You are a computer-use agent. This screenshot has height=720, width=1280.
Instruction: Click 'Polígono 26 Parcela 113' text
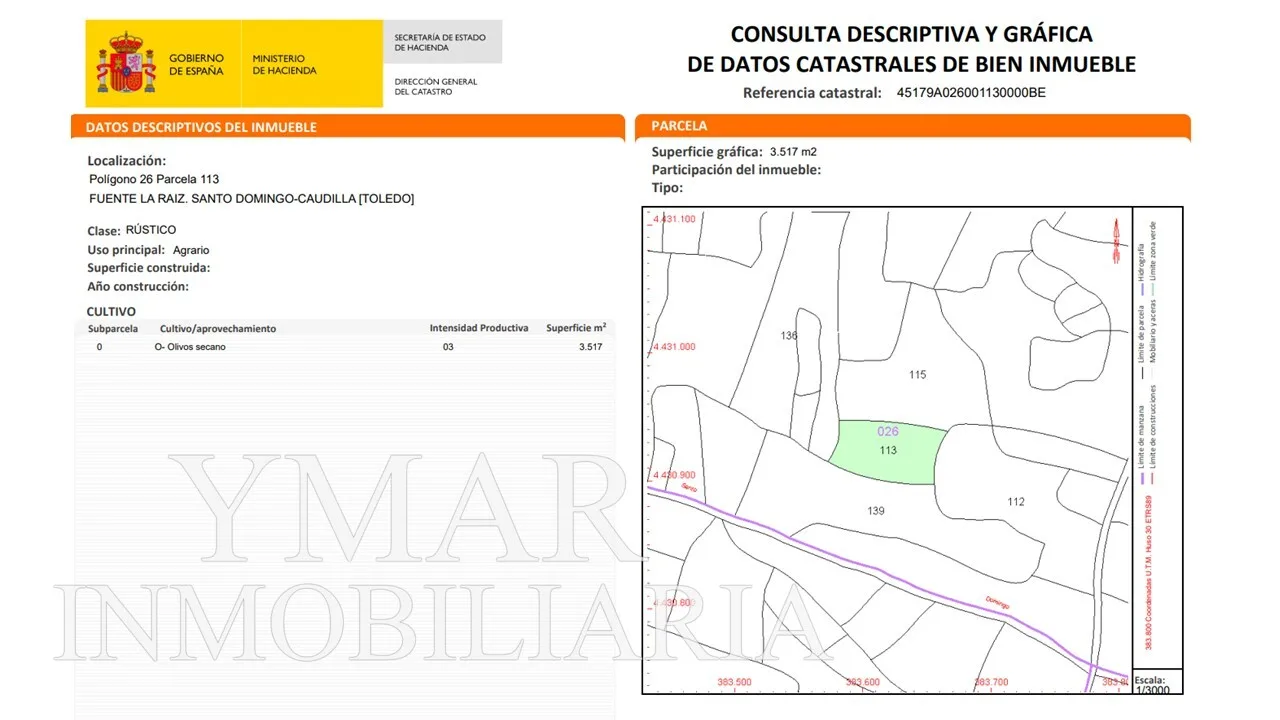[x=154, y=179]
